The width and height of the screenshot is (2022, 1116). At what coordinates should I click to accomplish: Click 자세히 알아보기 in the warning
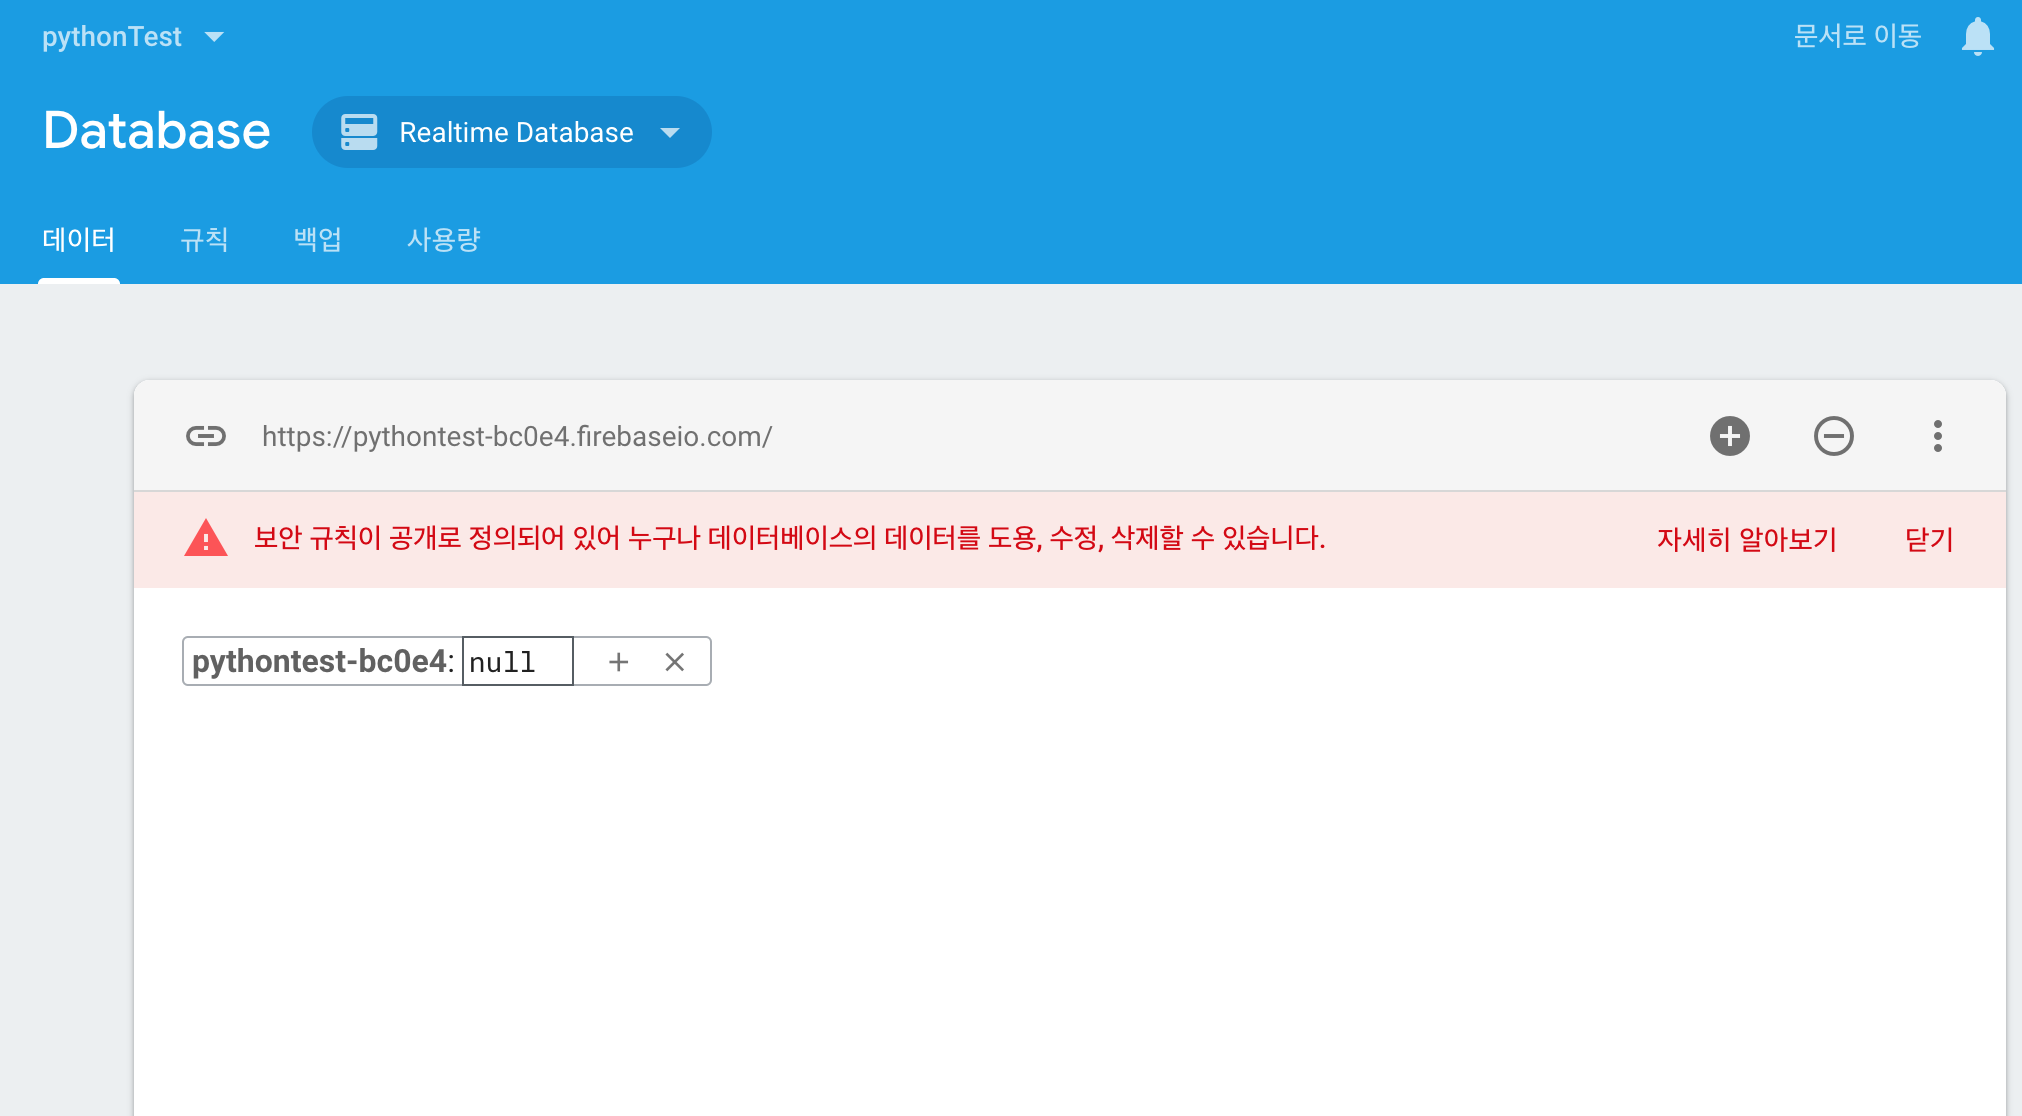tap(1746, 539)
